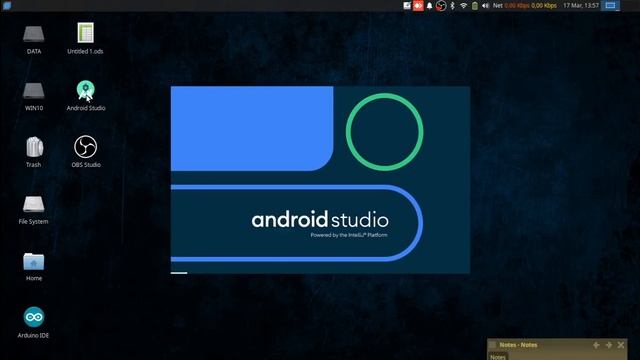Click the OBS tray icon in panel
Viewport: 640px width, 360px height.
[441, 6]
